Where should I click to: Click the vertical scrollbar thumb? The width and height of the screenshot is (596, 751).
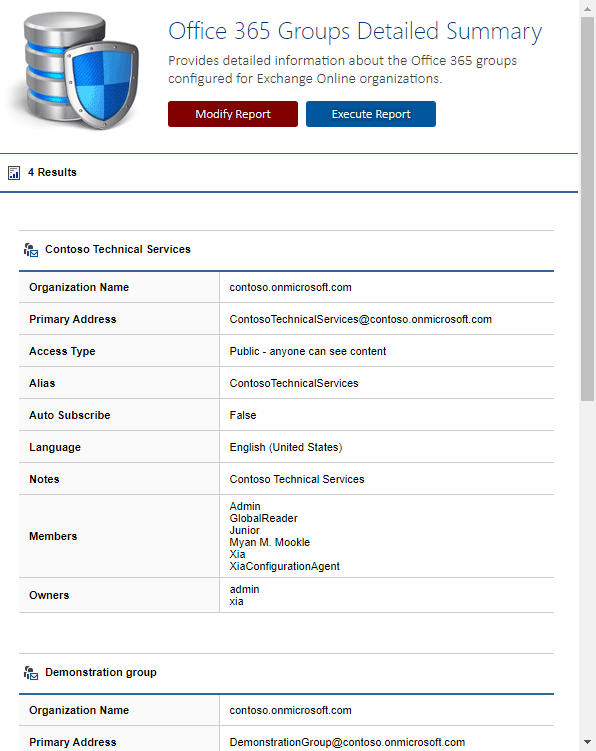click(x=587, y=209)
